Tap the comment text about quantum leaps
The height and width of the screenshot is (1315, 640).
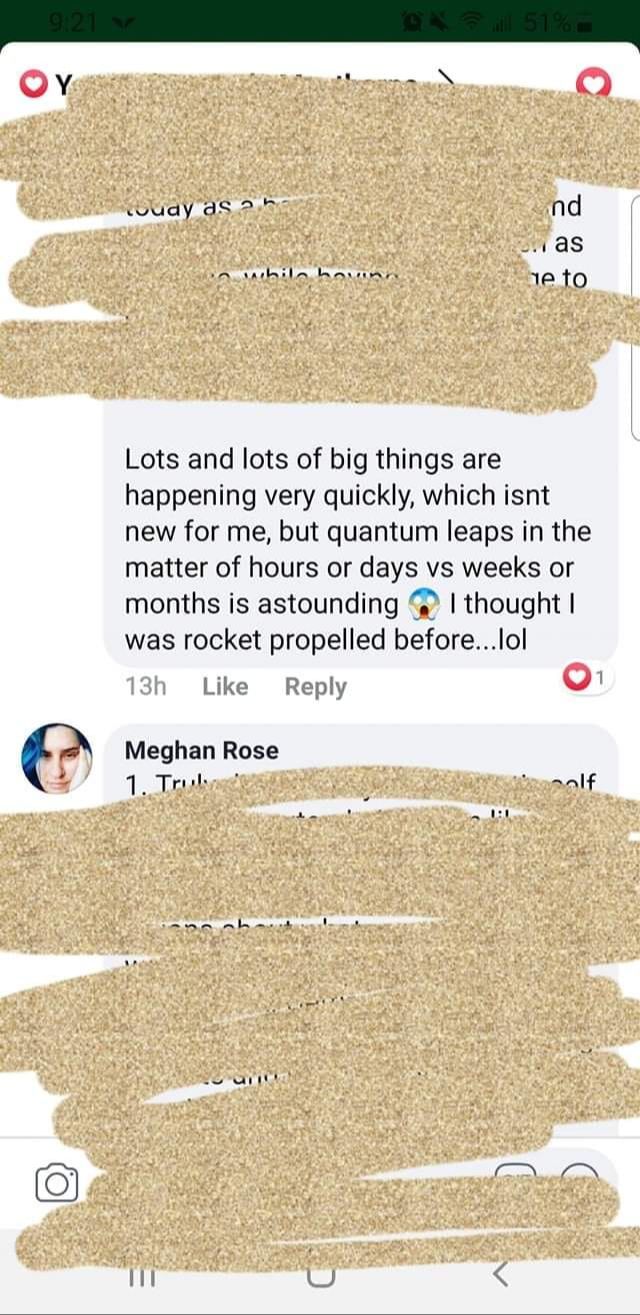357,550
